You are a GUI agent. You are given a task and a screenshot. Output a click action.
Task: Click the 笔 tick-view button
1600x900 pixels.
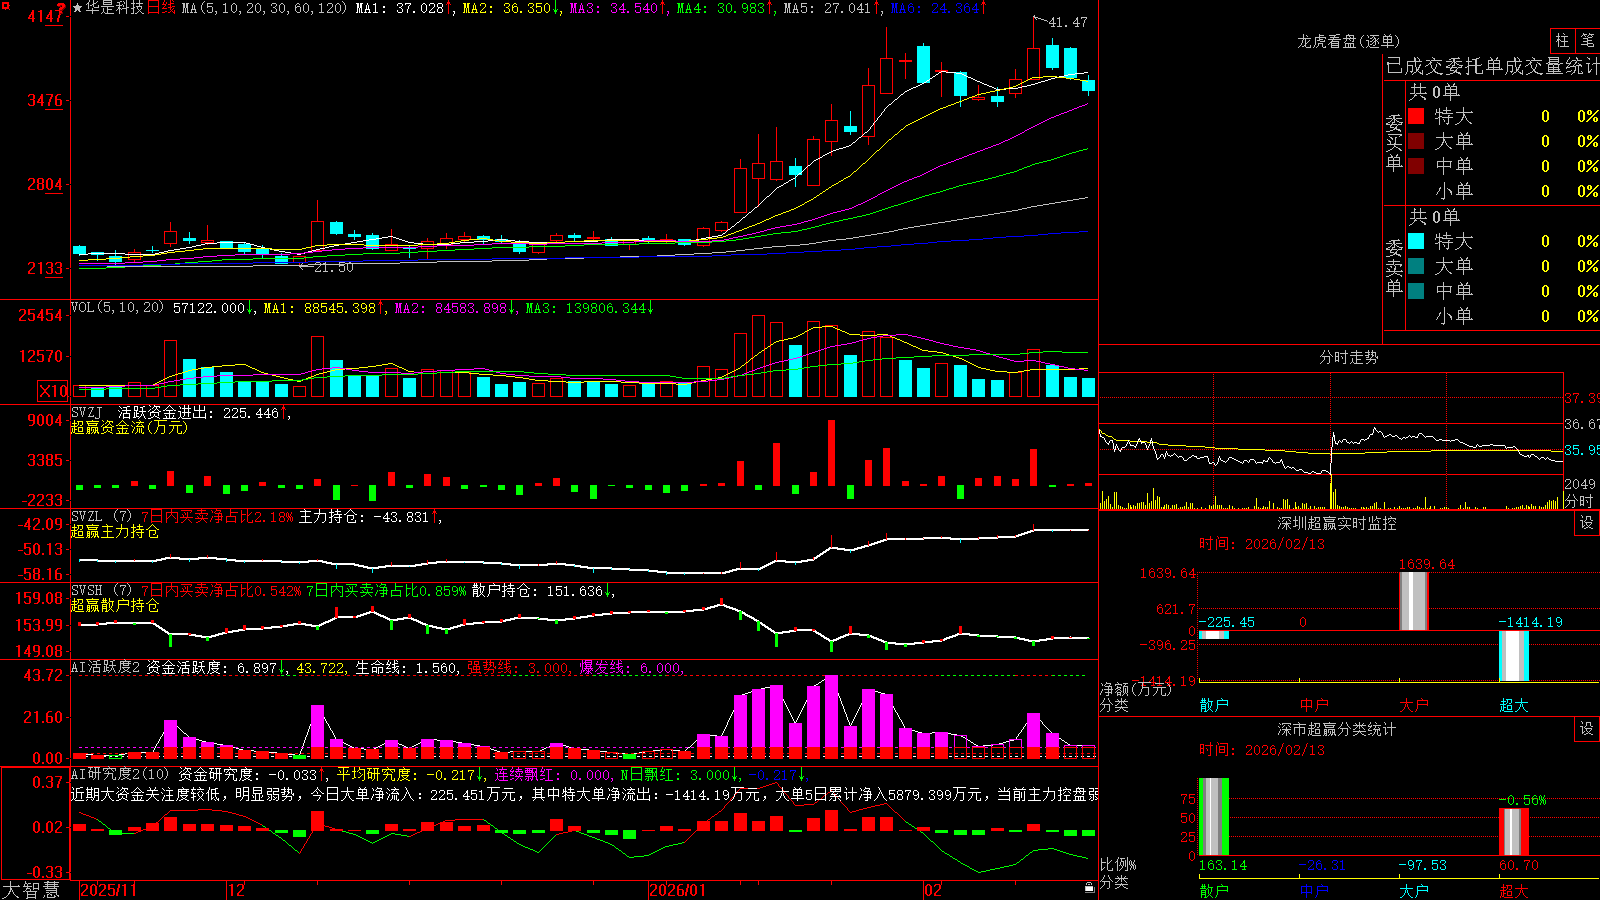[1587, 41]
